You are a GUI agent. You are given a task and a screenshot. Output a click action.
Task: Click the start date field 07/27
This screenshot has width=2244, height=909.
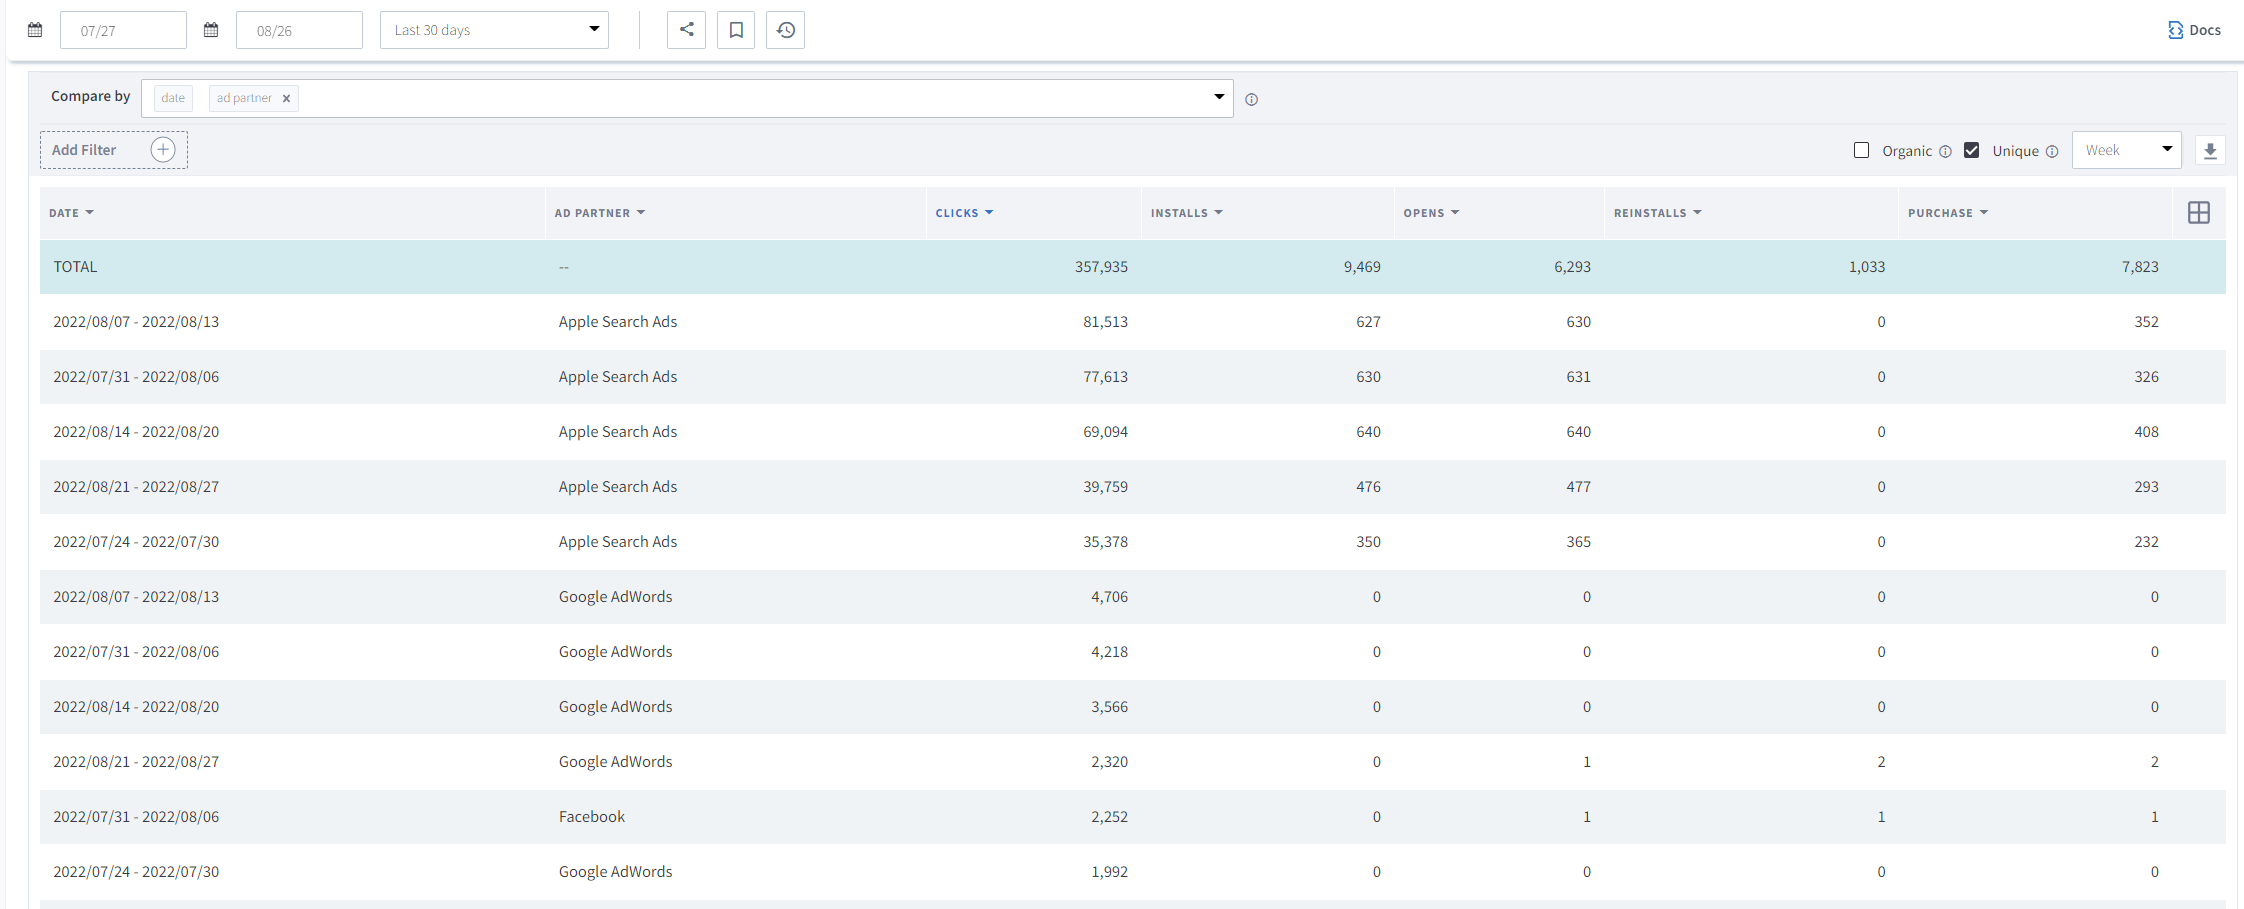(x=123, y=30)
